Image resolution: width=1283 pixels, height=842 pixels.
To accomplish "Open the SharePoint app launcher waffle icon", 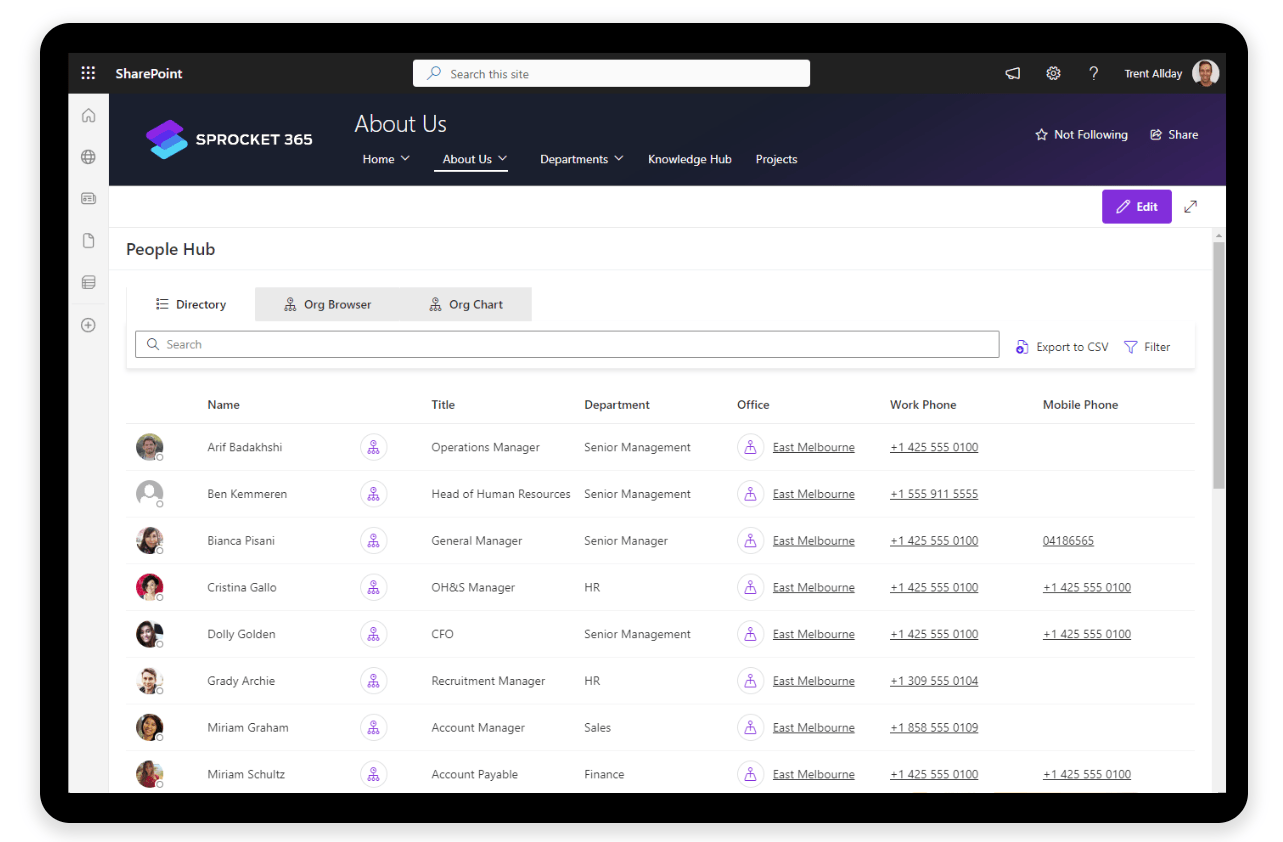I will (x=88, y=72).
